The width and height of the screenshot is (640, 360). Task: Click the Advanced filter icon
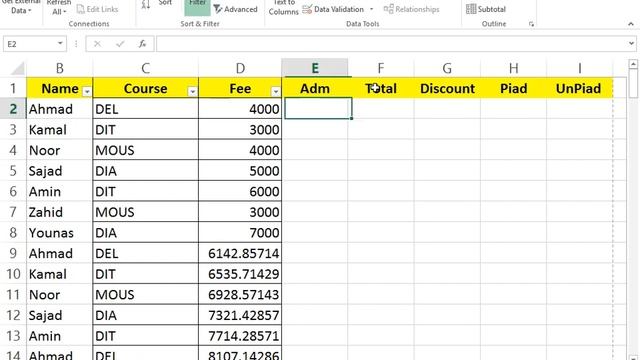[x=218, y=9]
